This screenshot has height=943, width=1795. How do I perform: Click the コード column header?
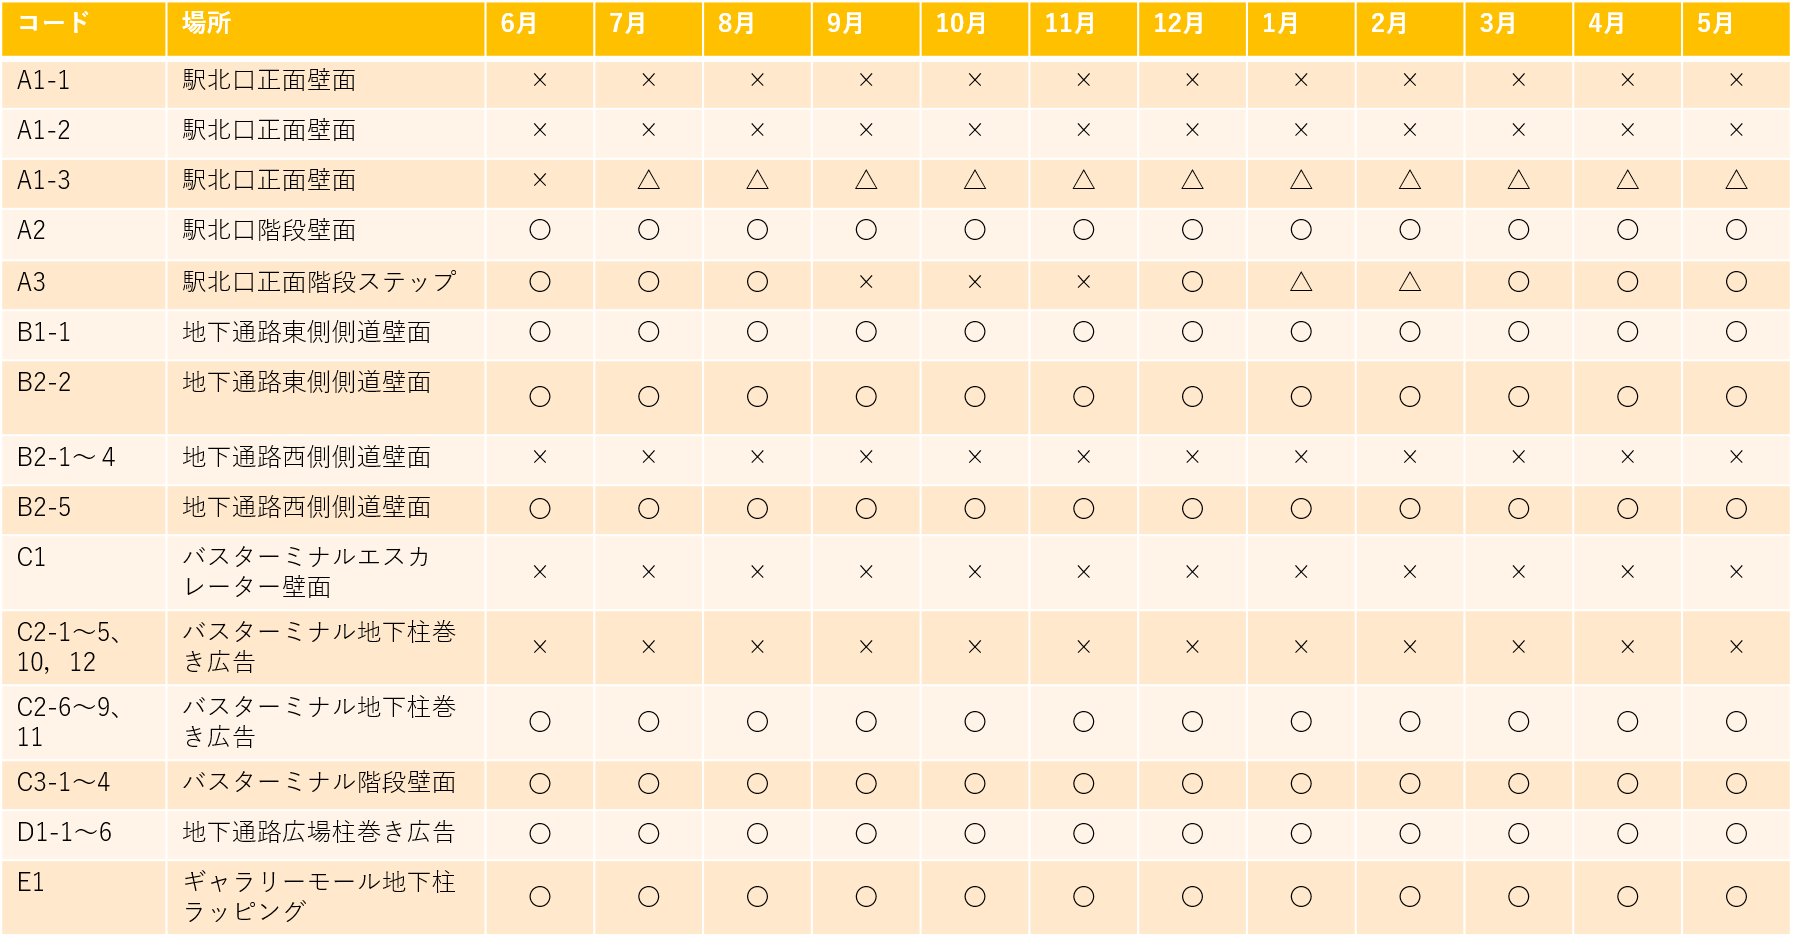[x=84, y=29]
